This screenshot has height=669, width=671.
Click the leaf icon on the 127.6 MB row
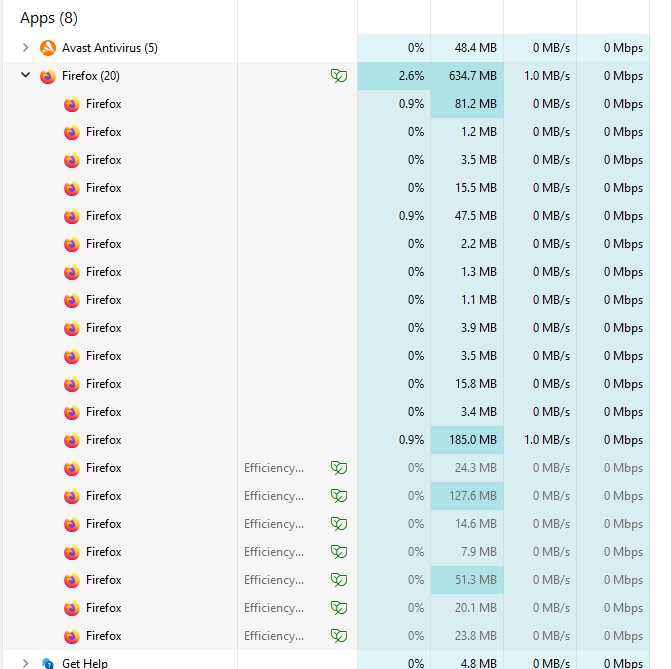pyautogui.click(x=339, y=496)
